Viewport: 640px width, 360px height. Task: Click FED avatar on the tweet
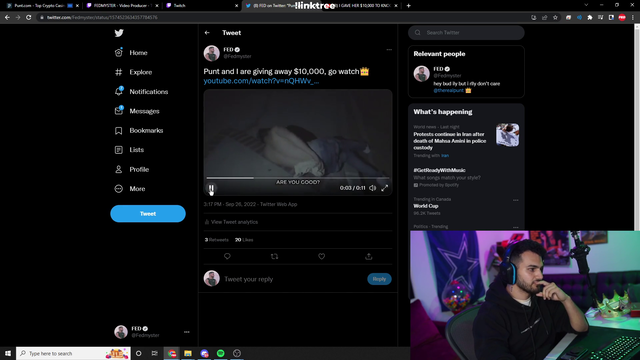[x=211, y=53]
